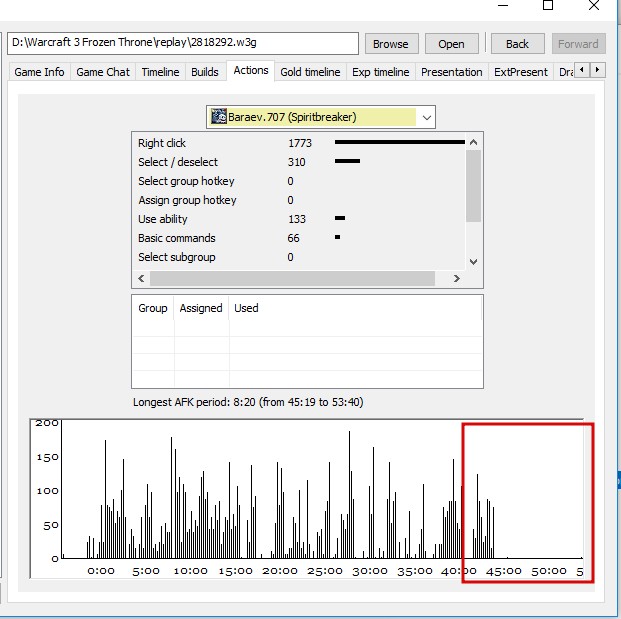This screenshot has height=619, width=621.
Task: Select the Basic commands row
Action: click(299, 238)
